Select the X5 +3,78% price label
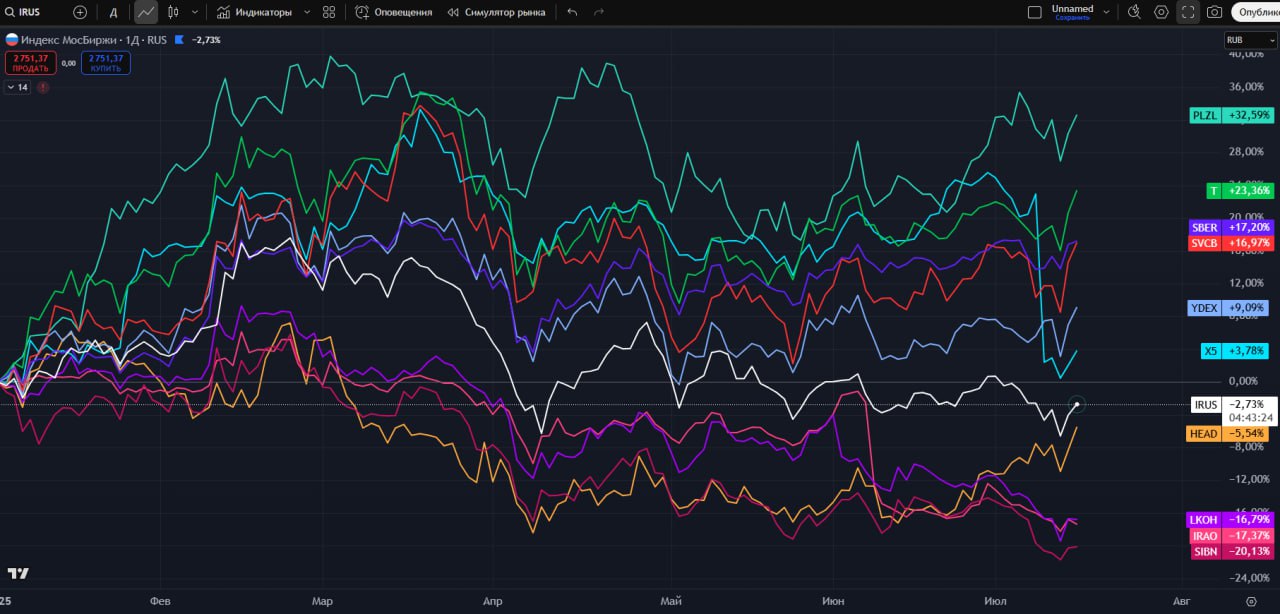Screen dimensions: 1280x614 pyautogui.click(x=1235, y=351)
